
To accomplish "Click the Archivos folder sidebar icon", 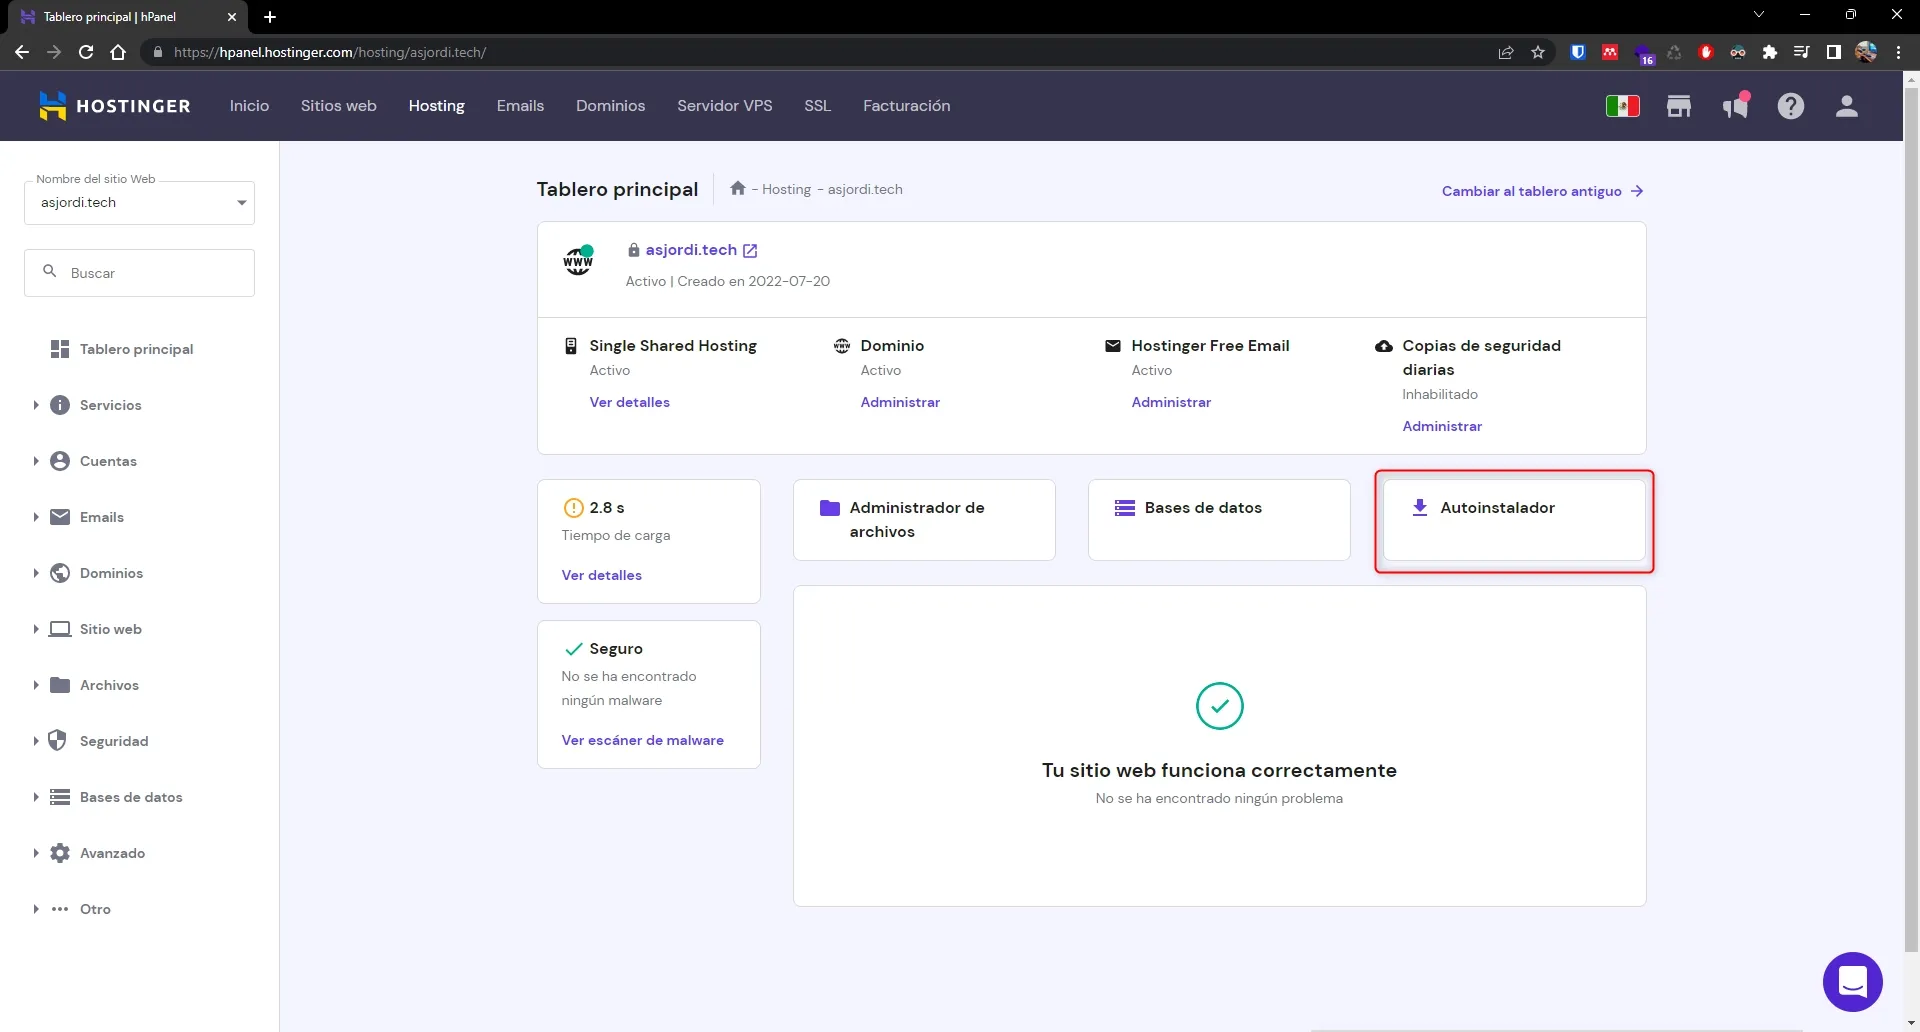I will pos(60,685).
